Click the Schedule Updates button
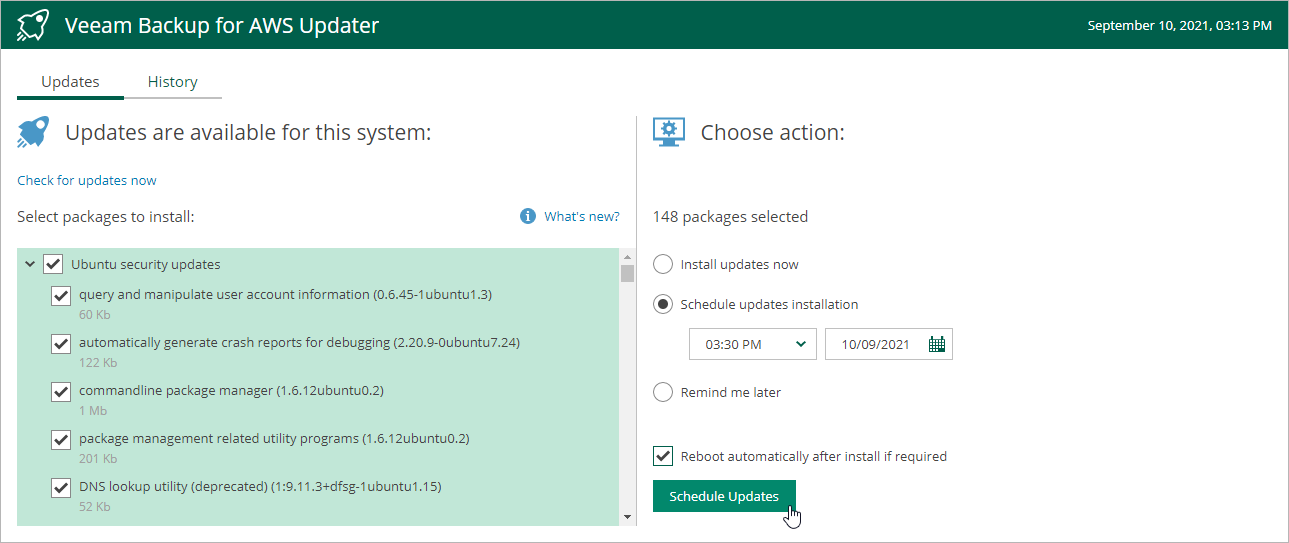This screenshot has height=543, width=1289. coord(724,496)
